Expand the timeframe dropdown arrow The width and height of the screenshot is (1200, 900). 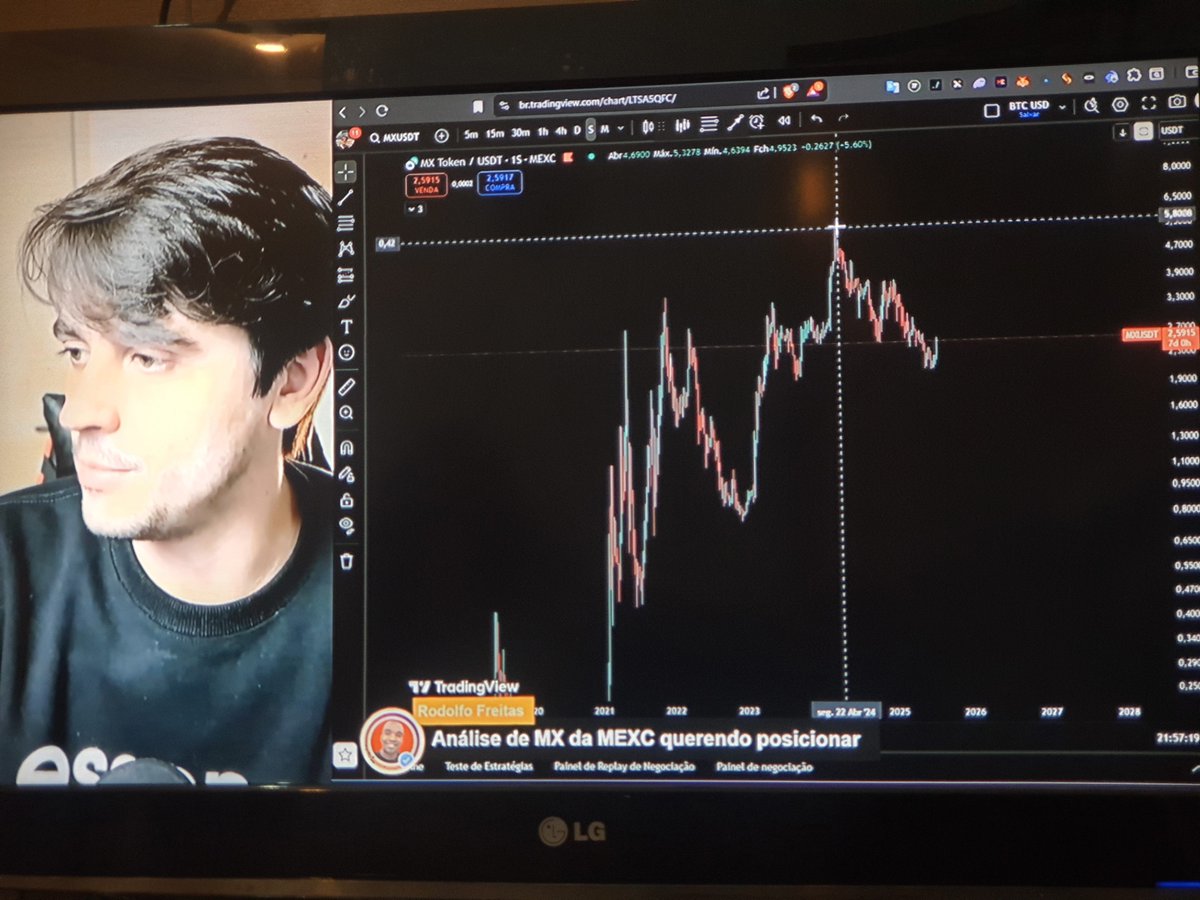(x=621, y=129)
